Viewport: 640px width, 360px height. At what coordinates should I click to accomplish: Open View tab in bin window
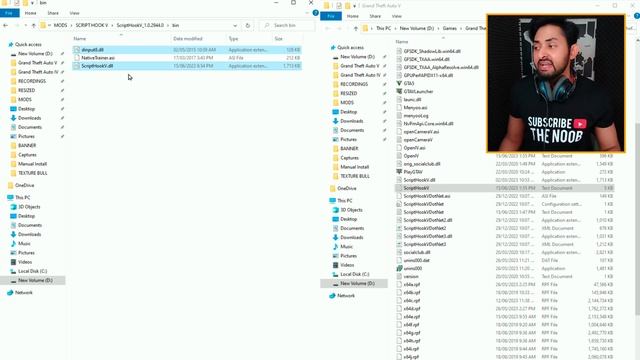click(74, 13)
